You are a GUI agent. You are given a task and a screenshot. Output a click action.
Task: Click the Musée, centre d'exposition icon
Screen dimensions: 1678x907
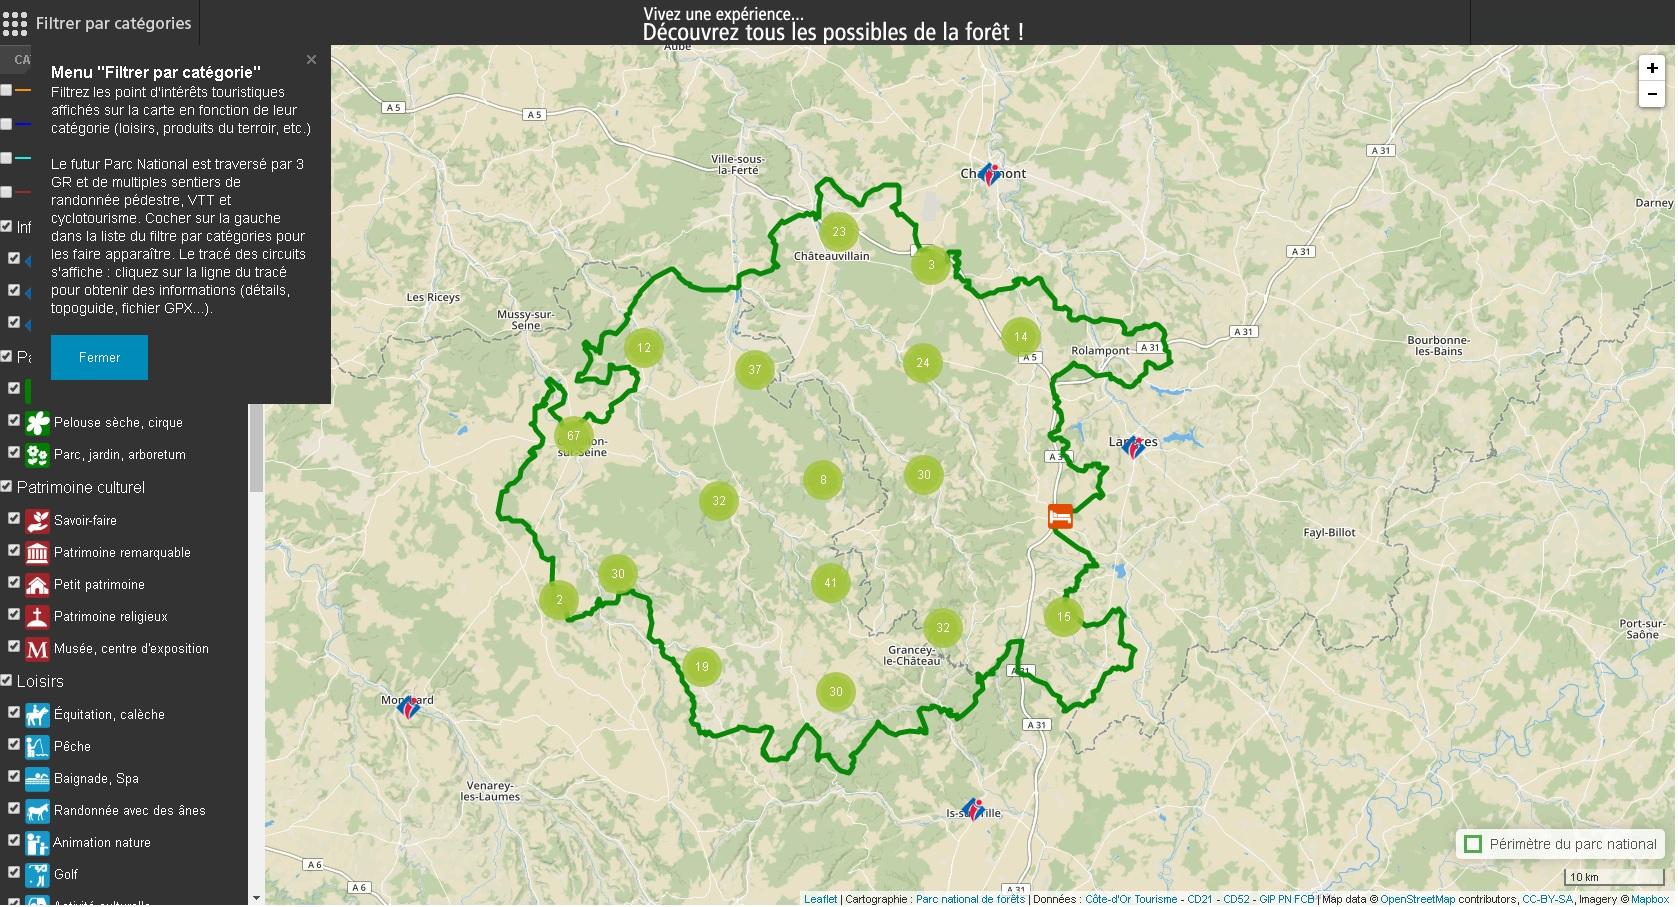pyautogui.click(x=37, y=649)
